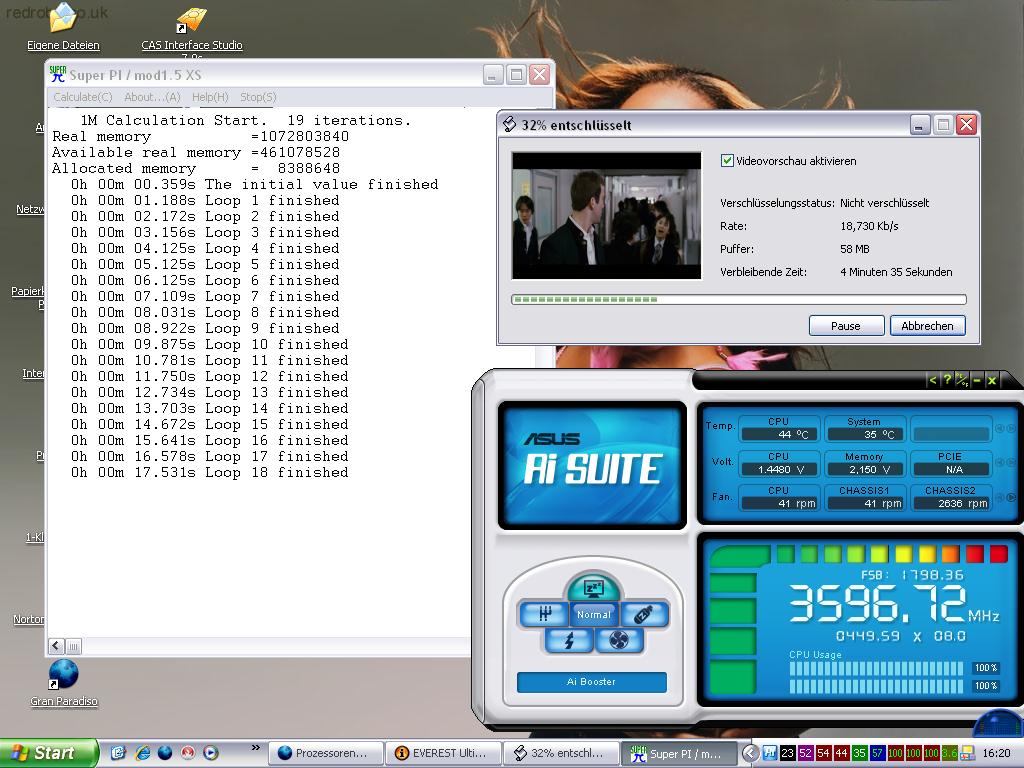This screenshot has width=1024, height=768.
Task: Open the About...(A) menu in Super PI
Action: [x=152, y=97]
